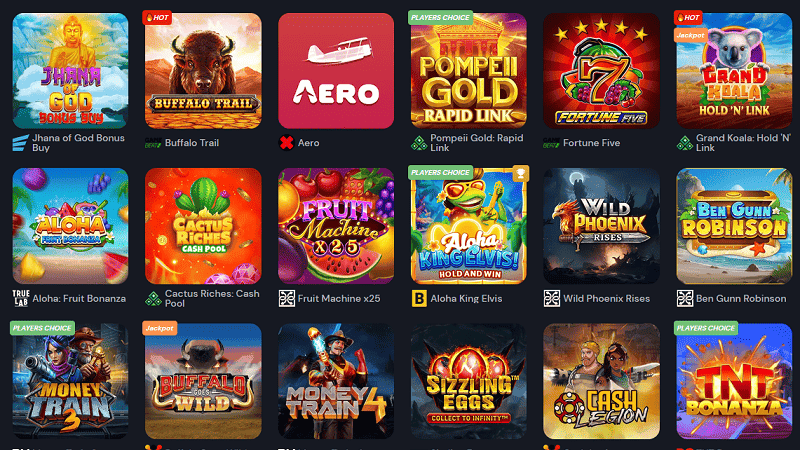The height and width of the screenshot is (450, 800).
Task: Open the Sizzling Eggs game thumbnail
Action: [x=468, y=381]
